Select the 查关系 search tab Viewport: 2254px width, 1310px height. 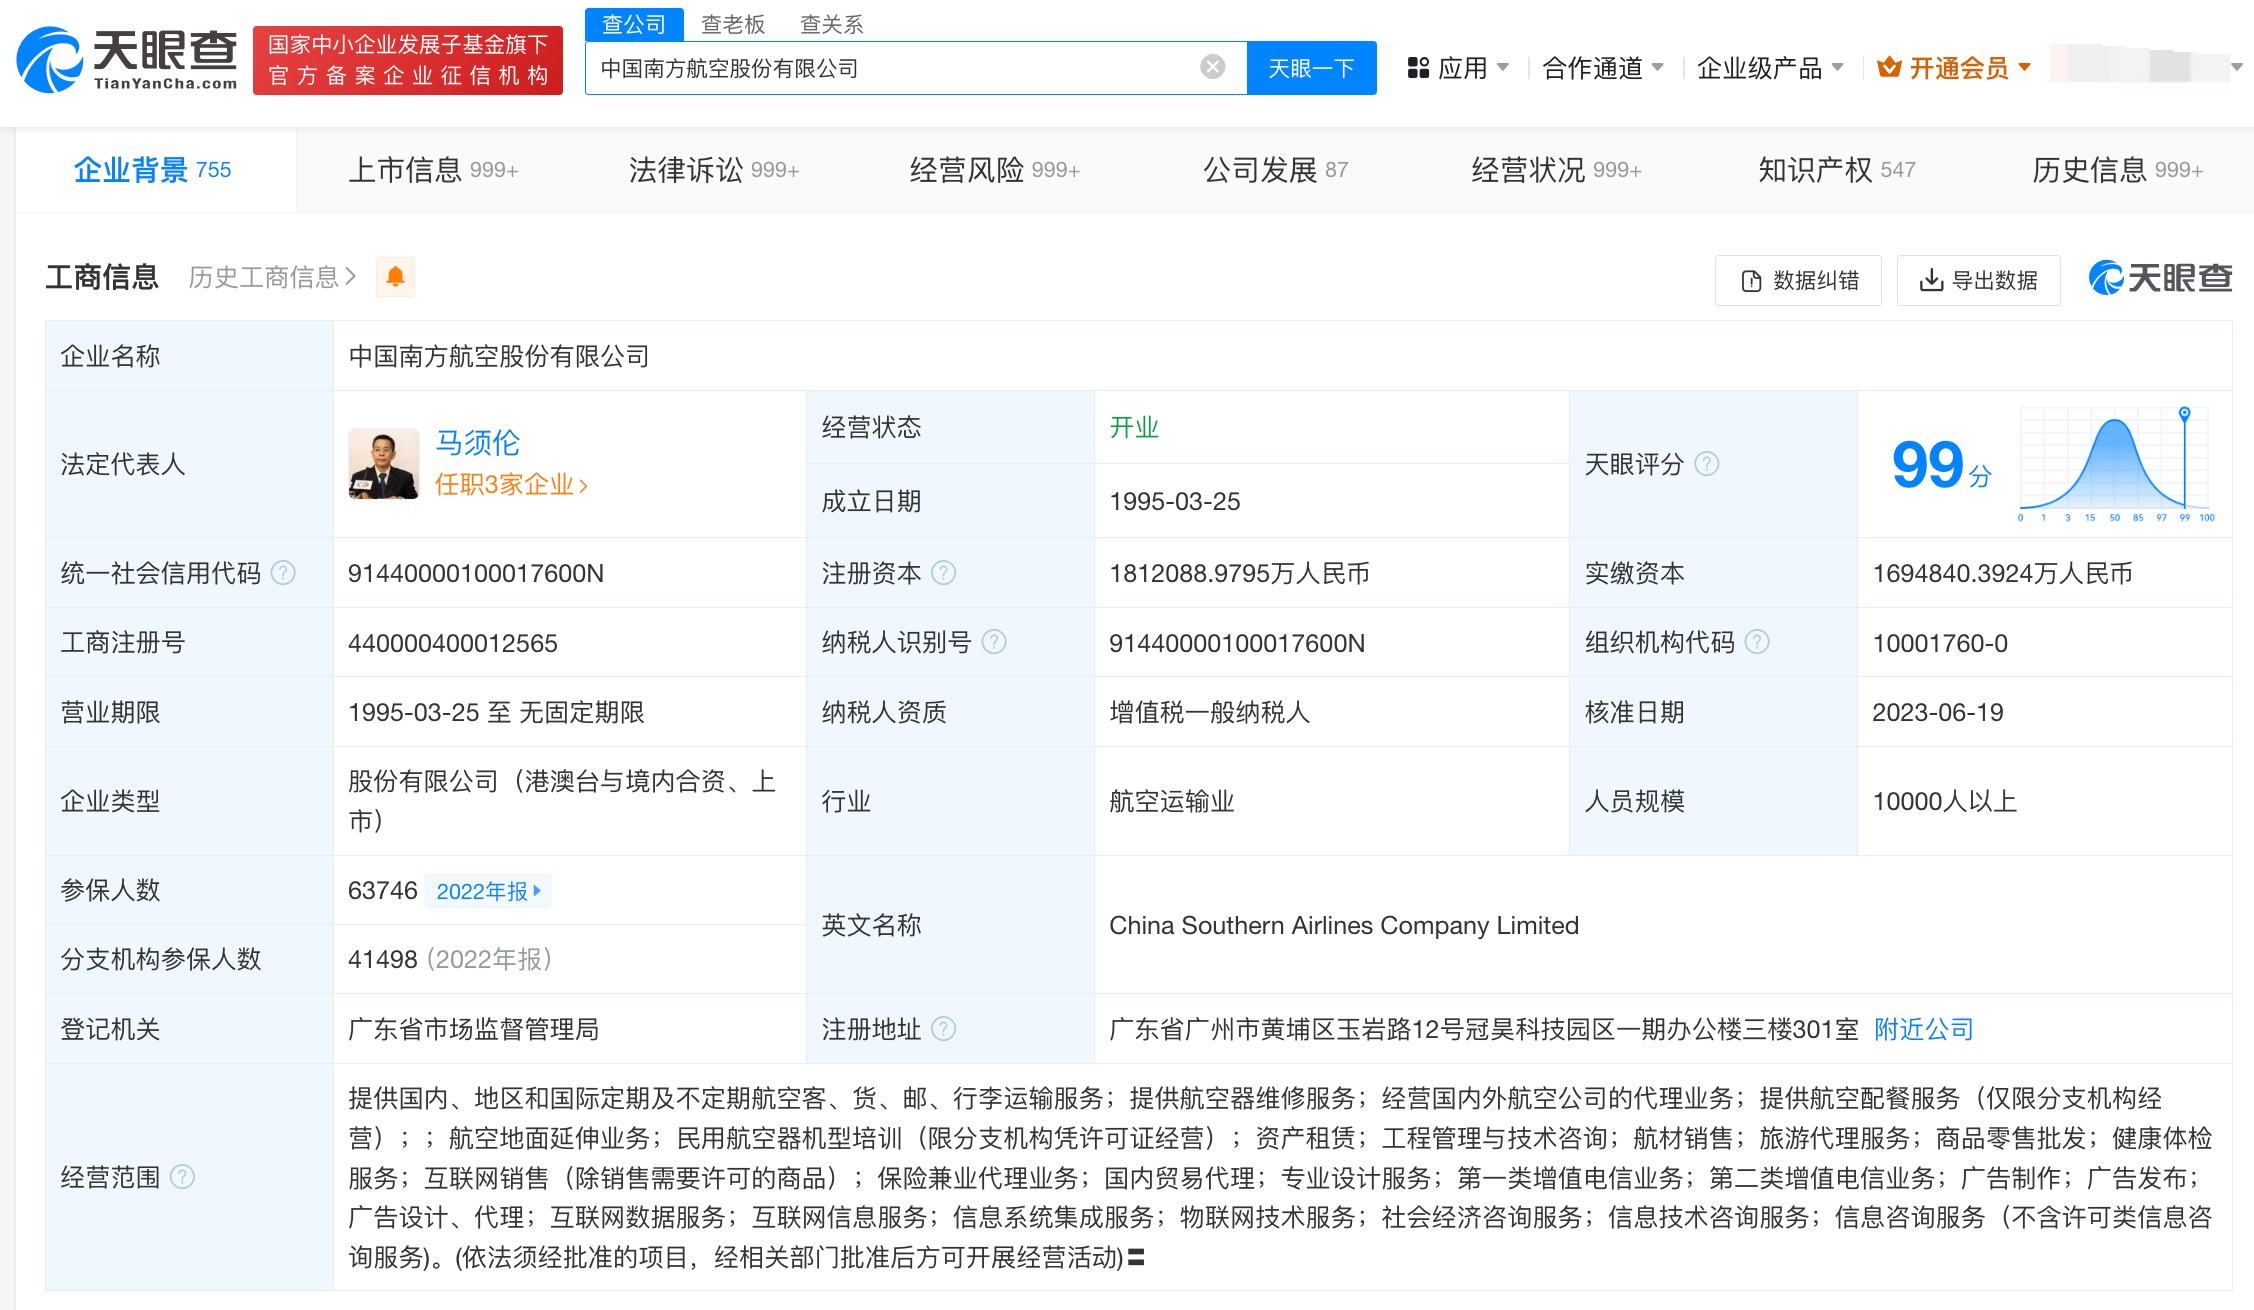[832, 24]
